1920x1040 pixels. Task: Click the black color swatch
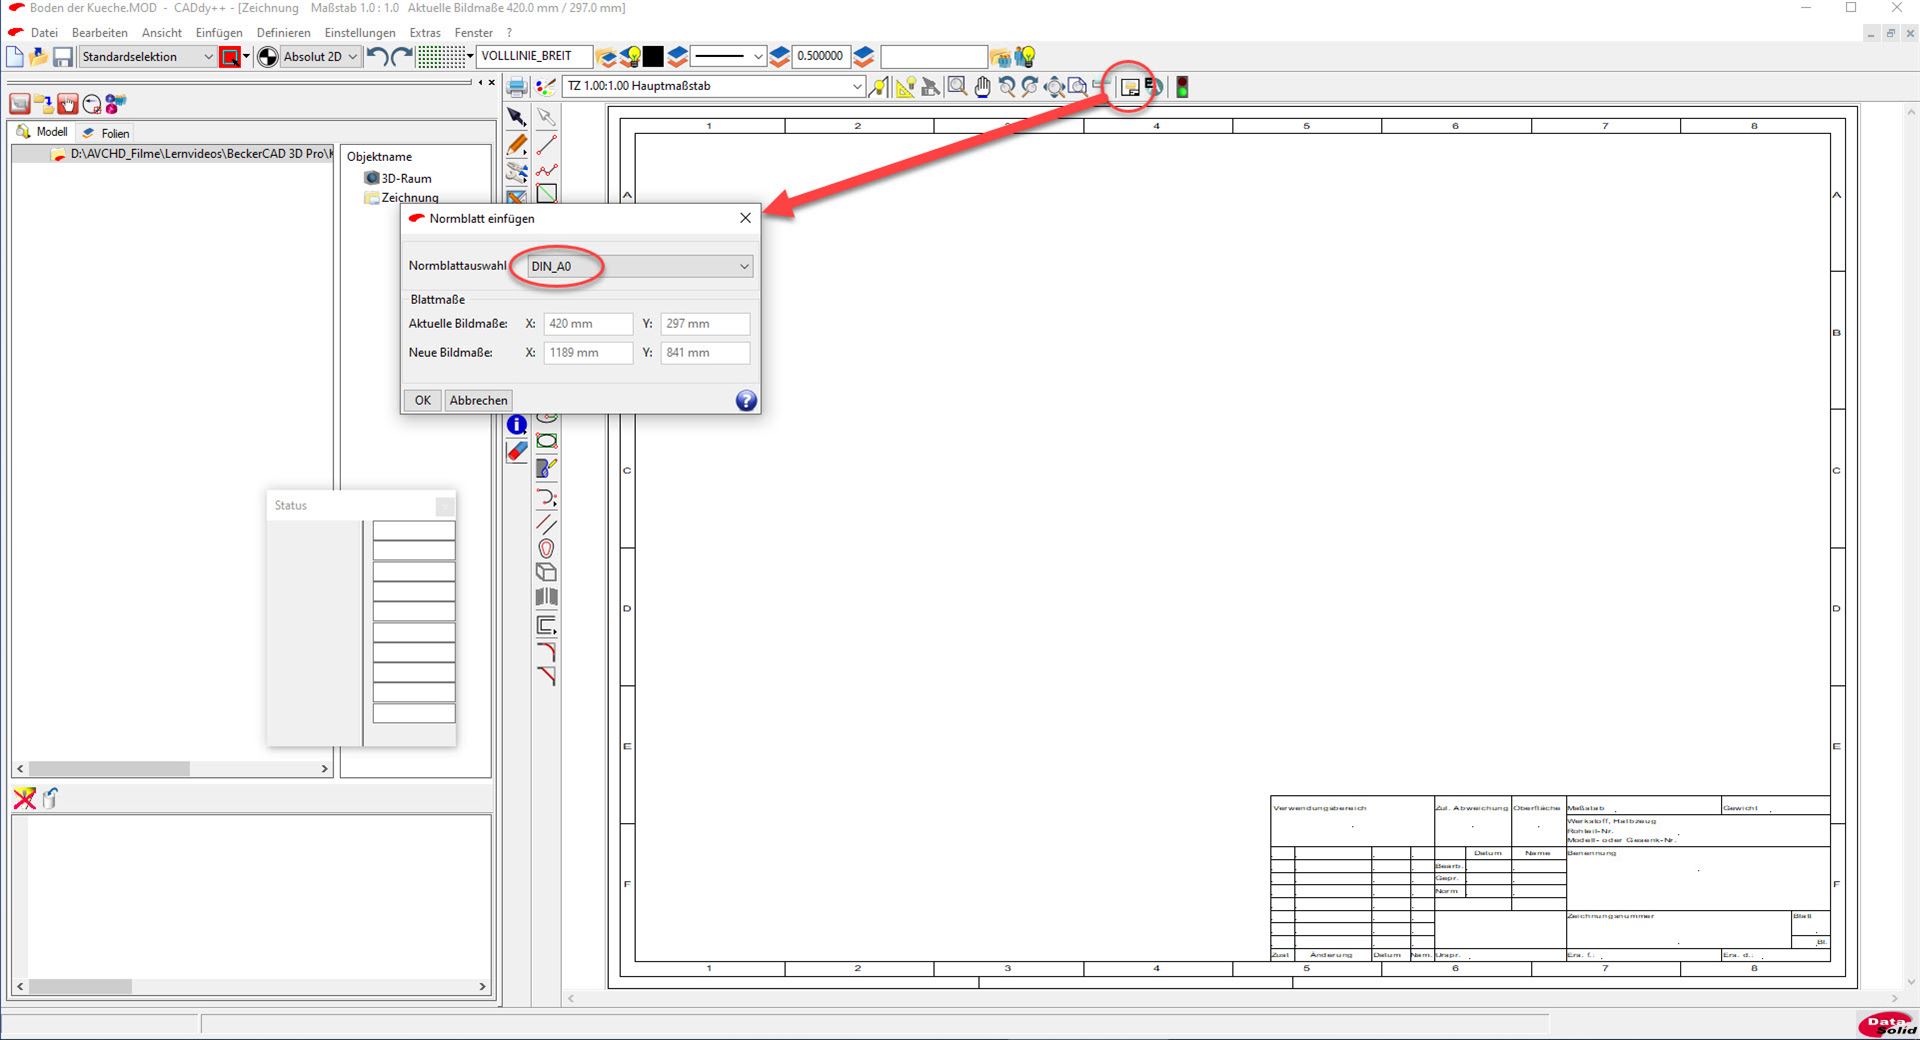653,57
